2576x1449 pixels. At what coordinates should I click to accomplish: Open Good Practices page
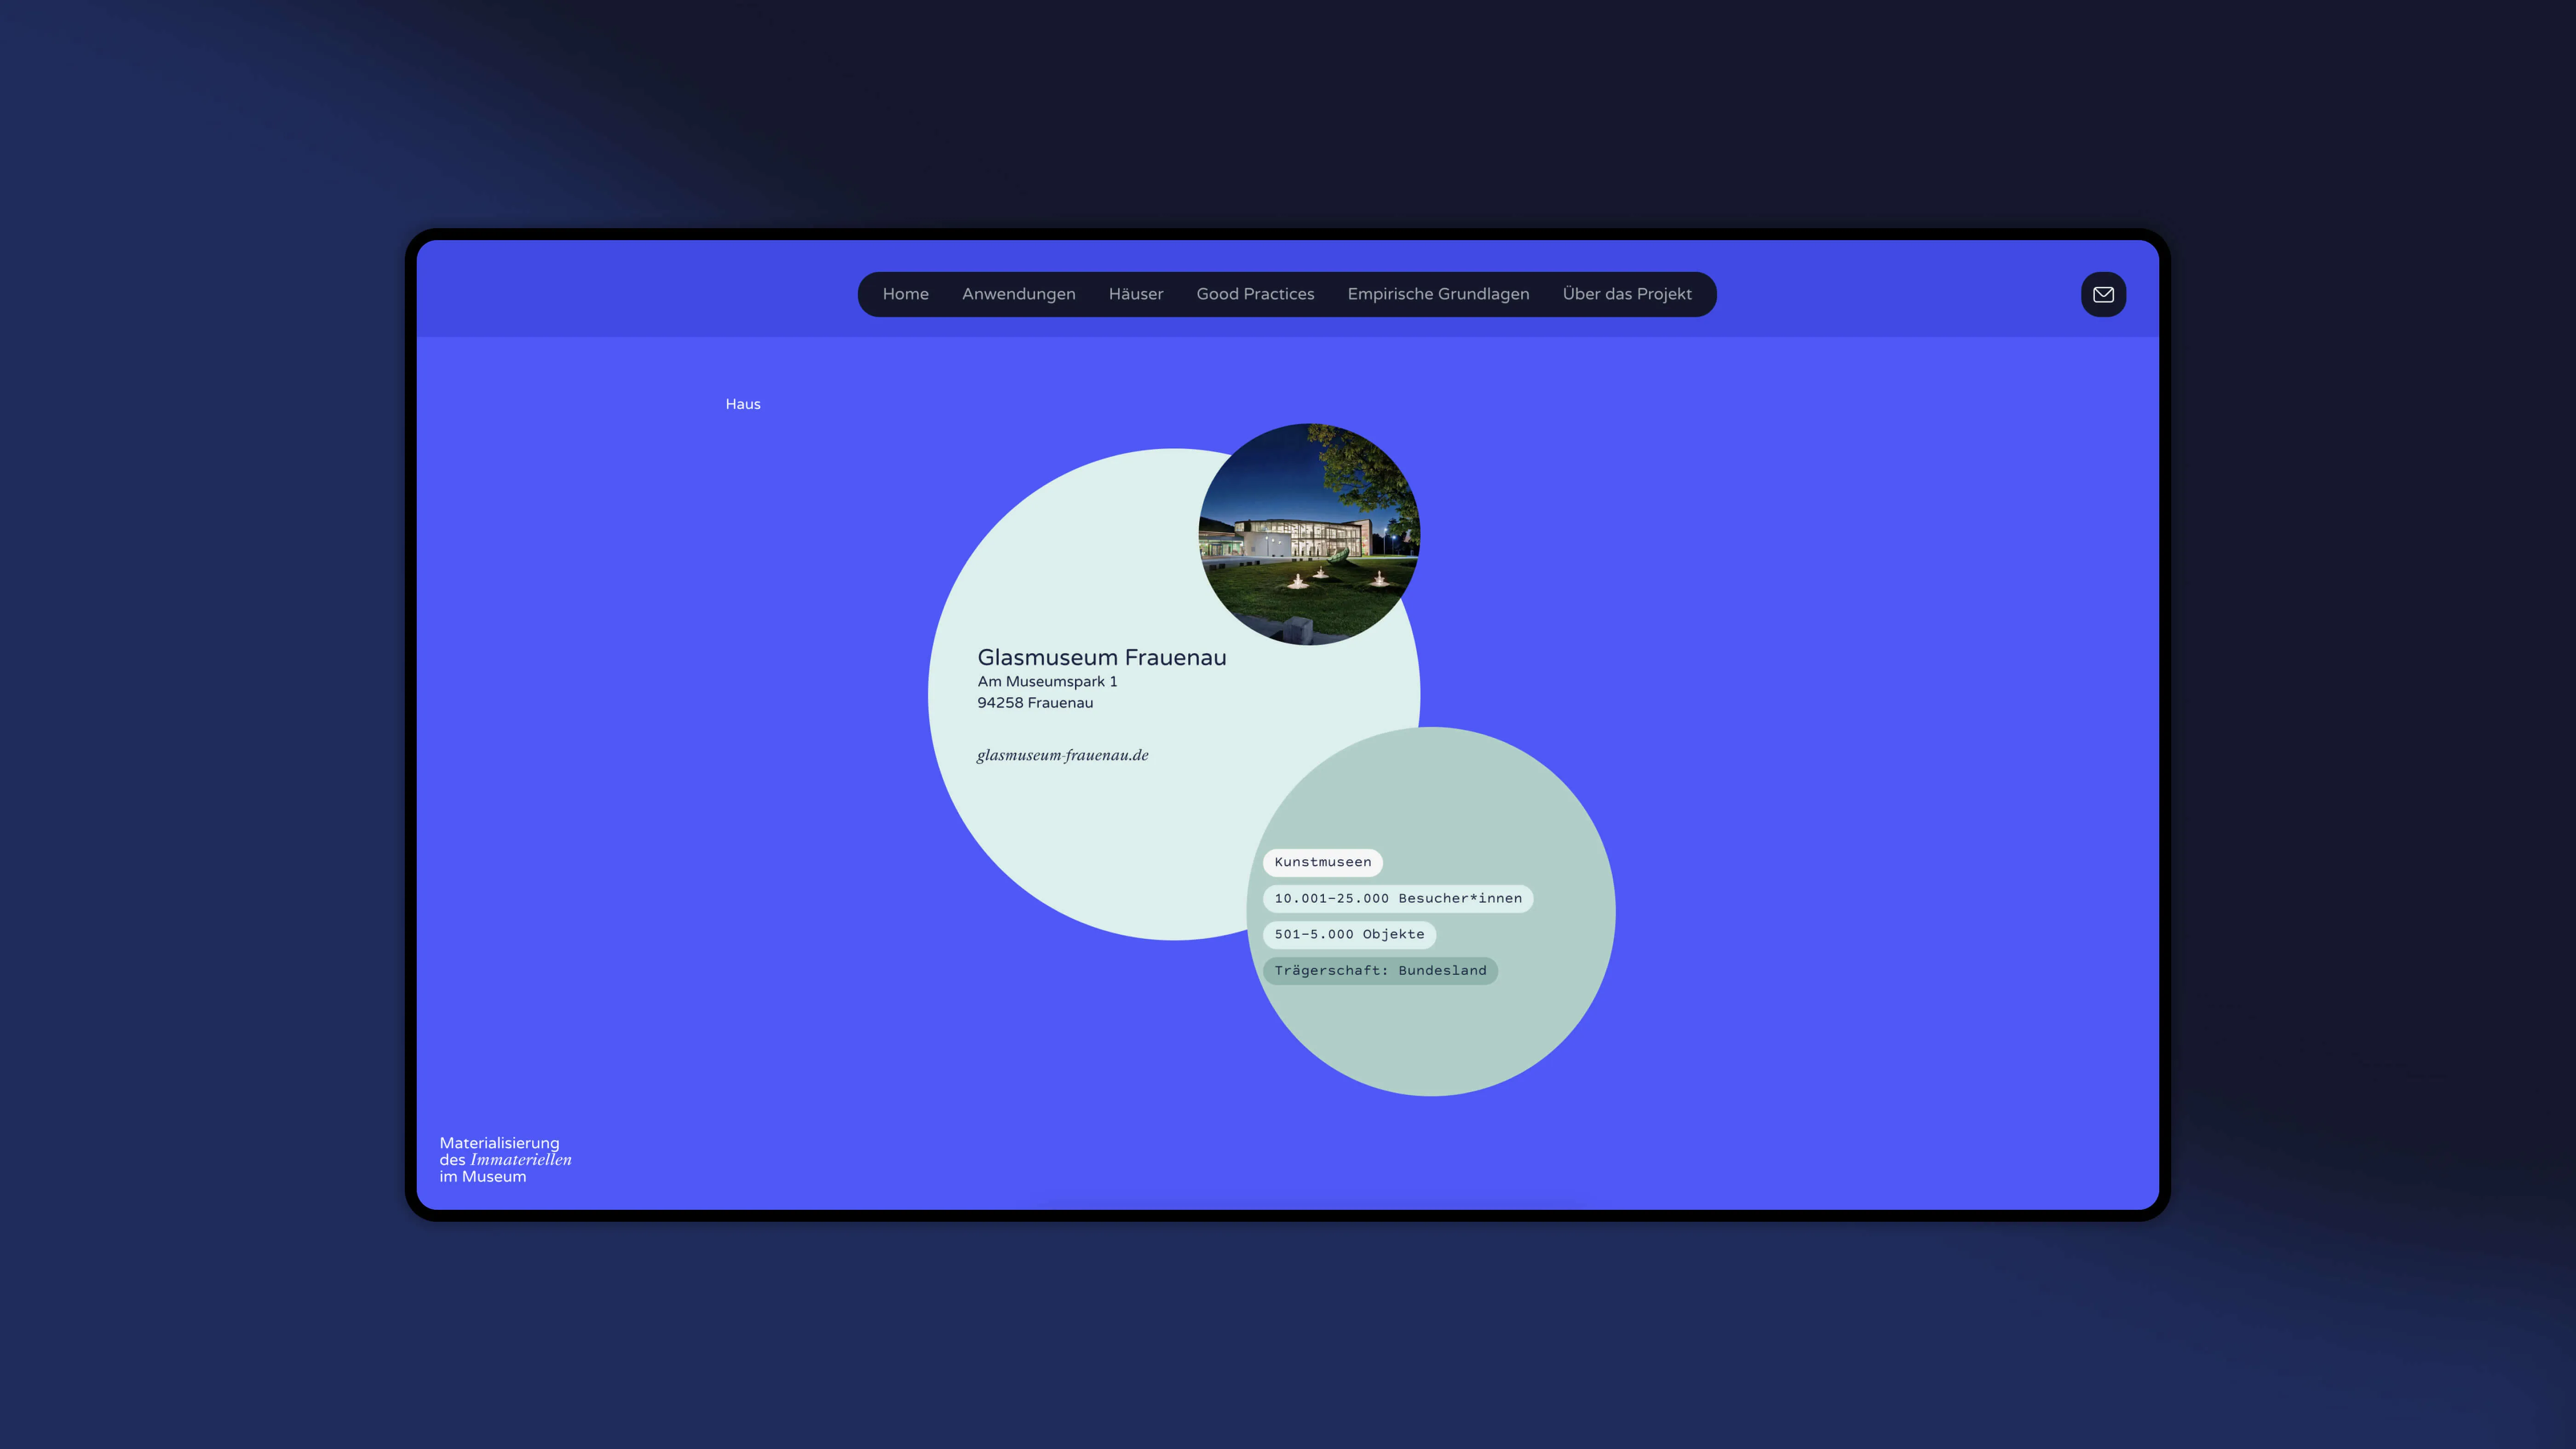tap(1255, 294)
